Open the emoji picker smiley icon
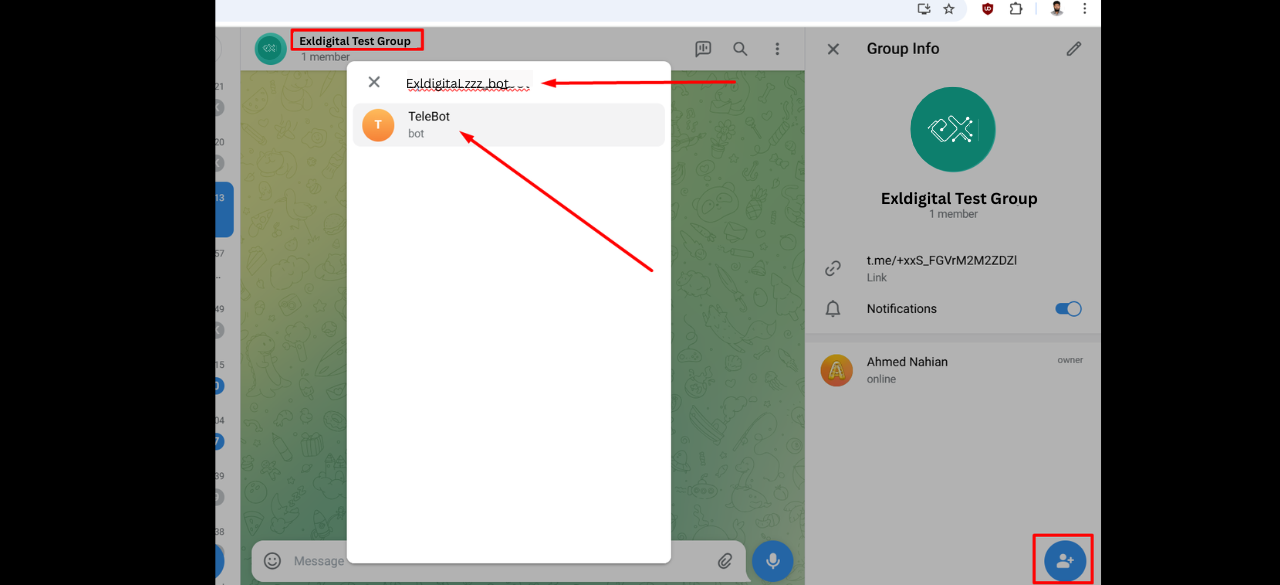 [x=272, y=561]
